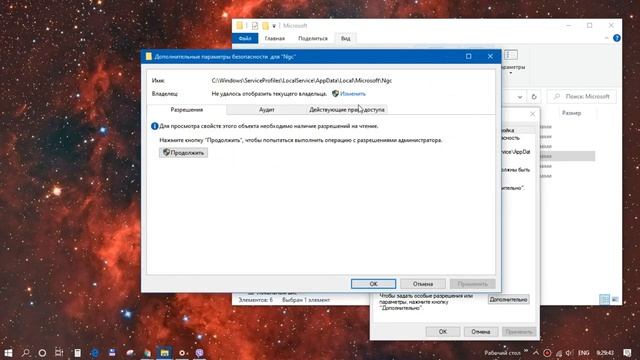The width and height of the screenshot is (640, 360).
Task: Click OK in the properties dialog
Action: click(x=443, y=331)
